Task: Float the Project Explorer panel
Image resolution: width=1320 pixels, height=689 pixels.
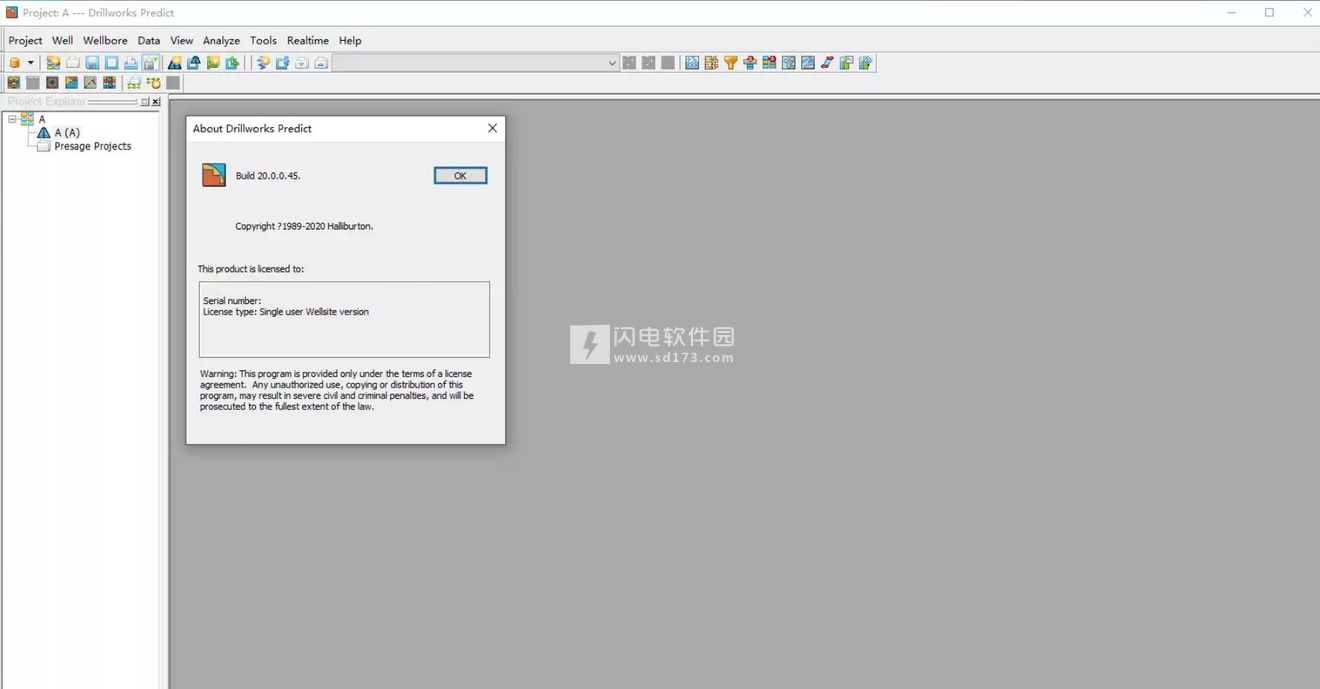Action: [145, 102]
